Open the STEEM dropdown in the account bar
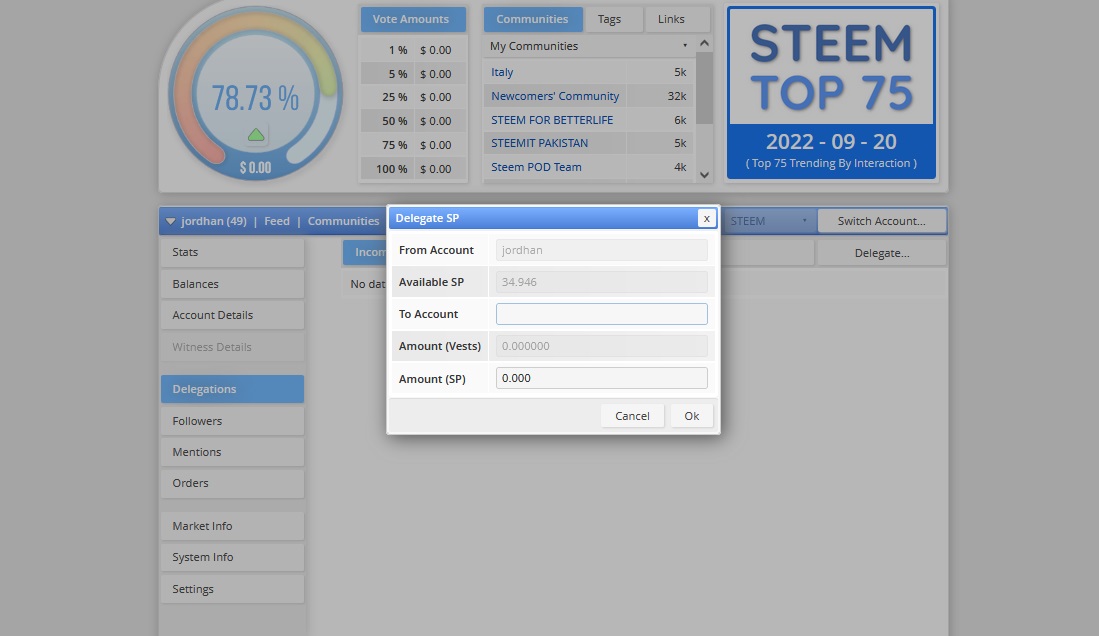The width and height of the screenshot is (1099, 636). click(x=768, y=221)
